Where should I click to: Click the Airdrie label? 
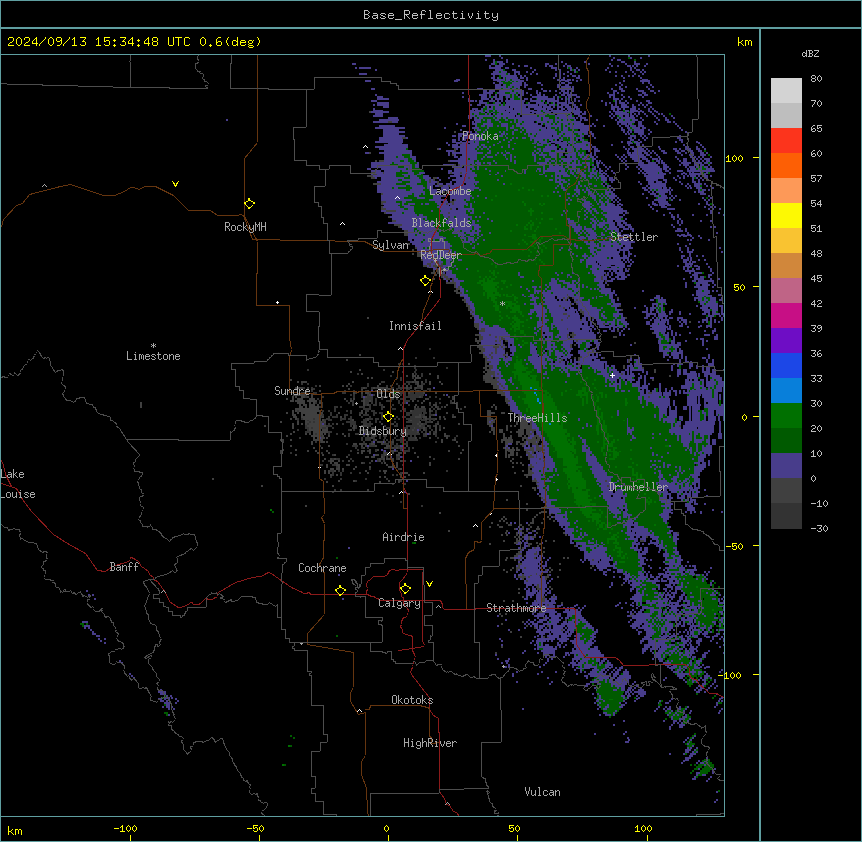click(404, 537)
